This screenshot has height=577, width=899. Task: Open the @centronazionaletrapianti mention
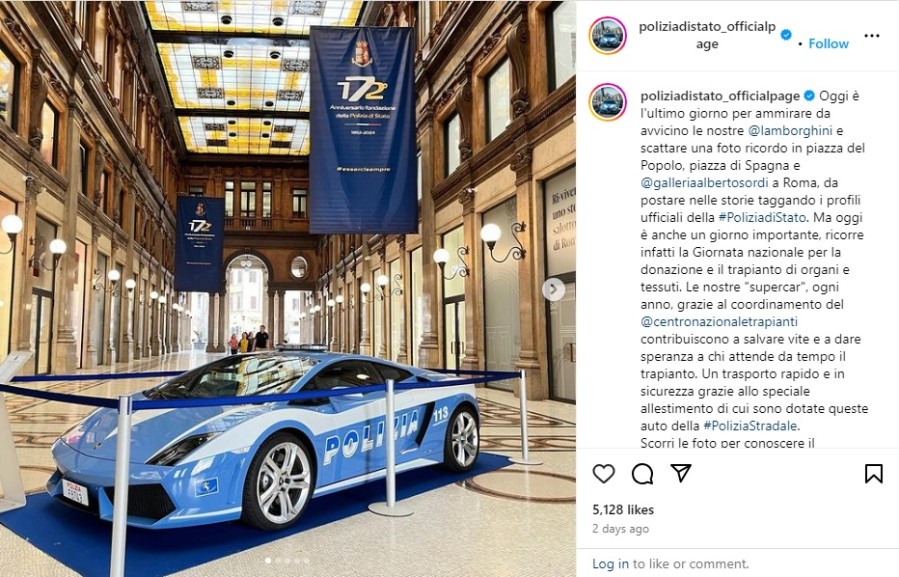[x=719, y=322]
